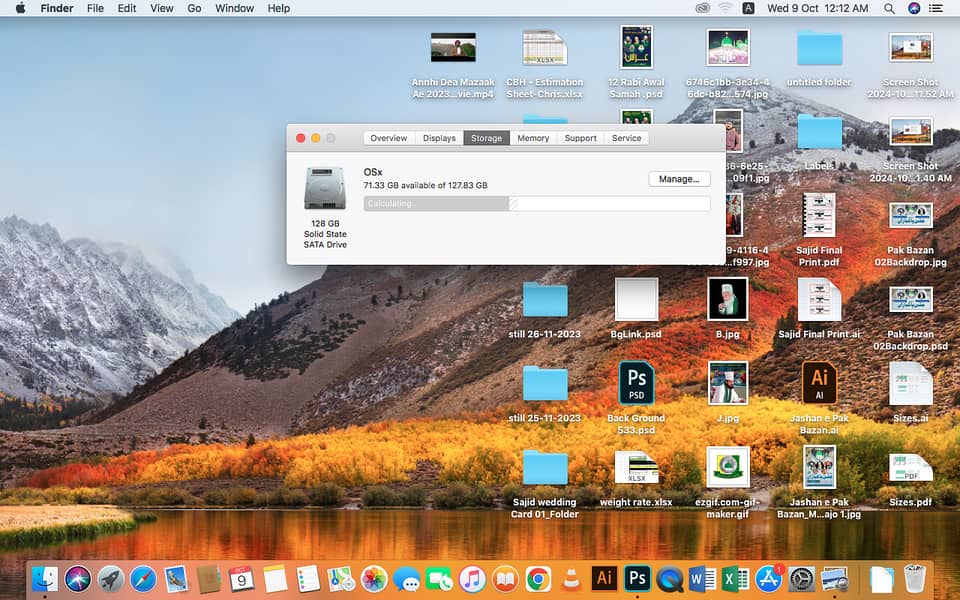Screen dimensions: 960x600
Task: Open System Preferences from the dock
Action: click(801, 578)
